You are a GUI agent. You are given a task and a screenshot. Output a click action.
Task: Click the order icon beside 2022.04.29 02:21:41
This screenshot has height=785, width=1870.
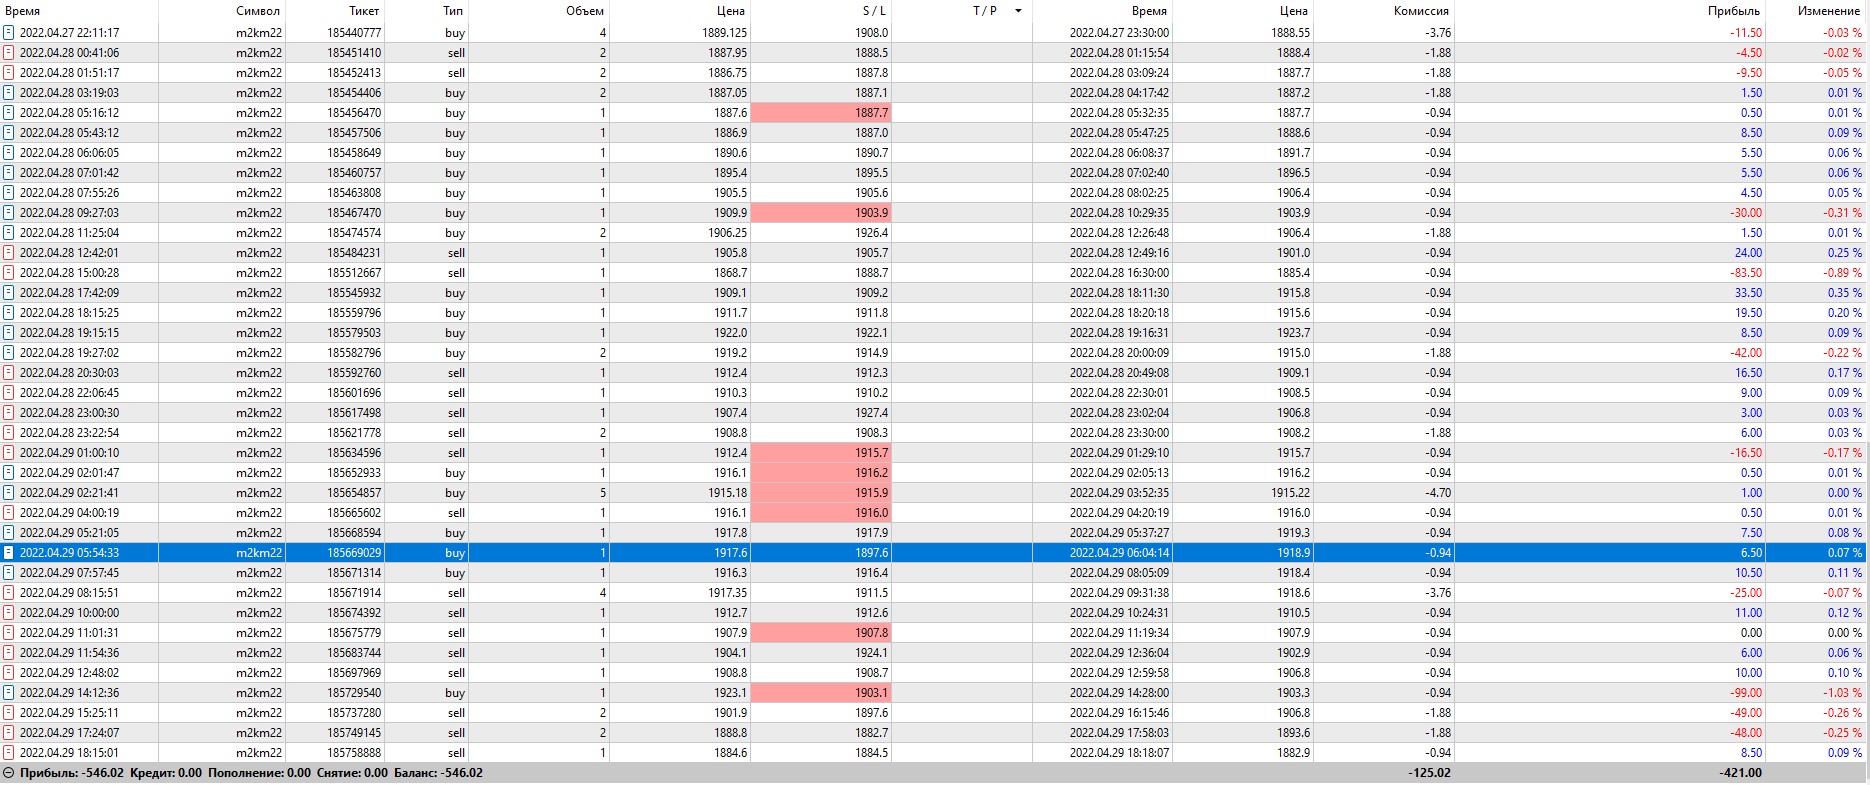(x=9, y=493)
